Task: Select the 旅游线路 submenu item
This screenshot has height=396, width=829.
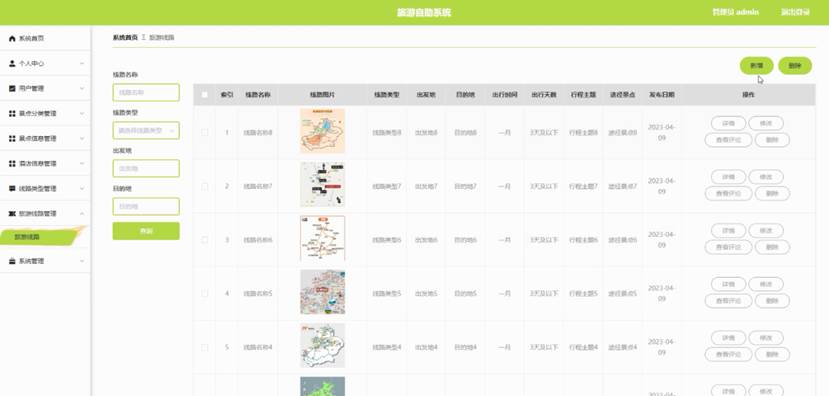Action: pos(41,237)
